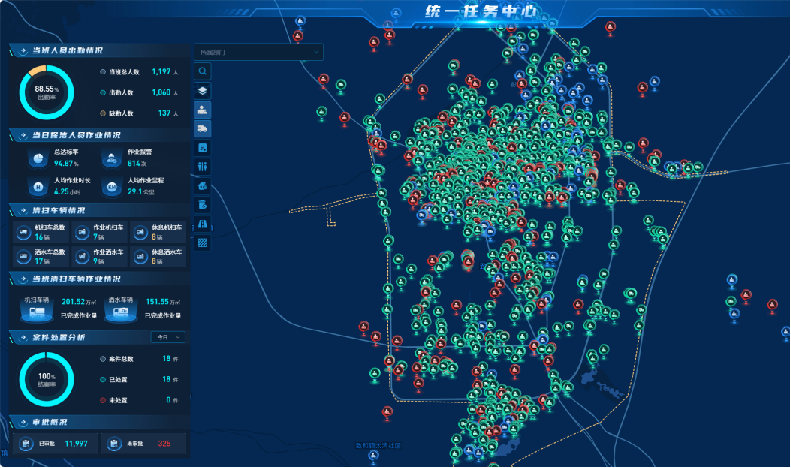Select the 当班人员出勤情况 section header
Viewport: 791px width, 468px height.
[x=66, y=49]
